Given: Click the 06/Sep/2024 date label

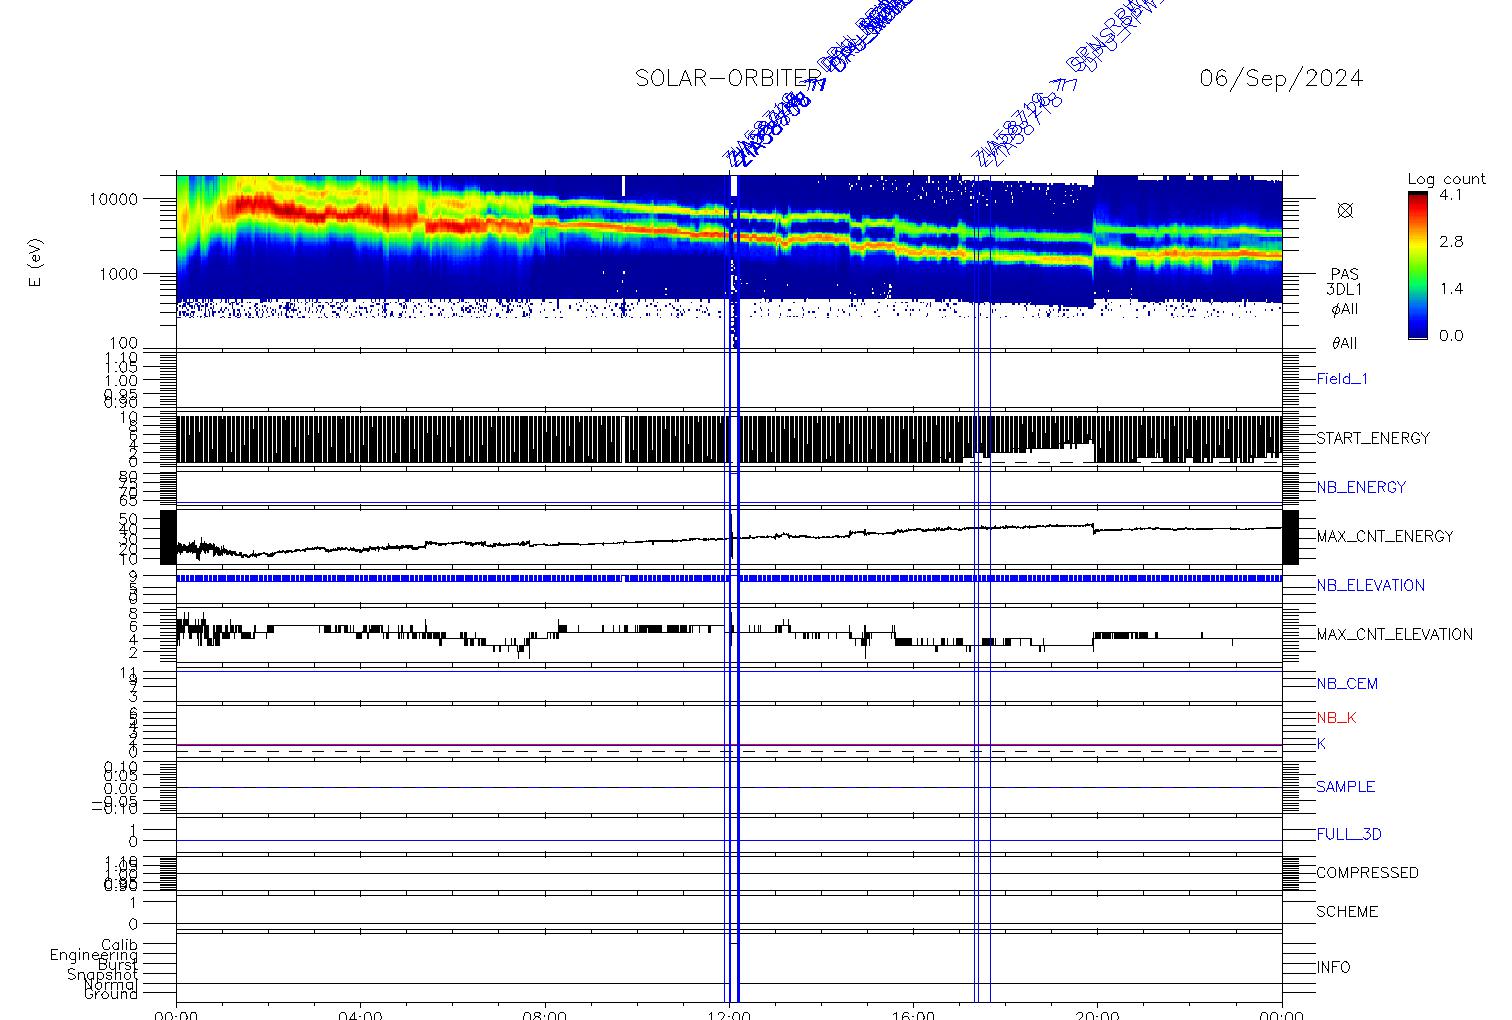Looking at the screenshot, I should (1281, 79).
